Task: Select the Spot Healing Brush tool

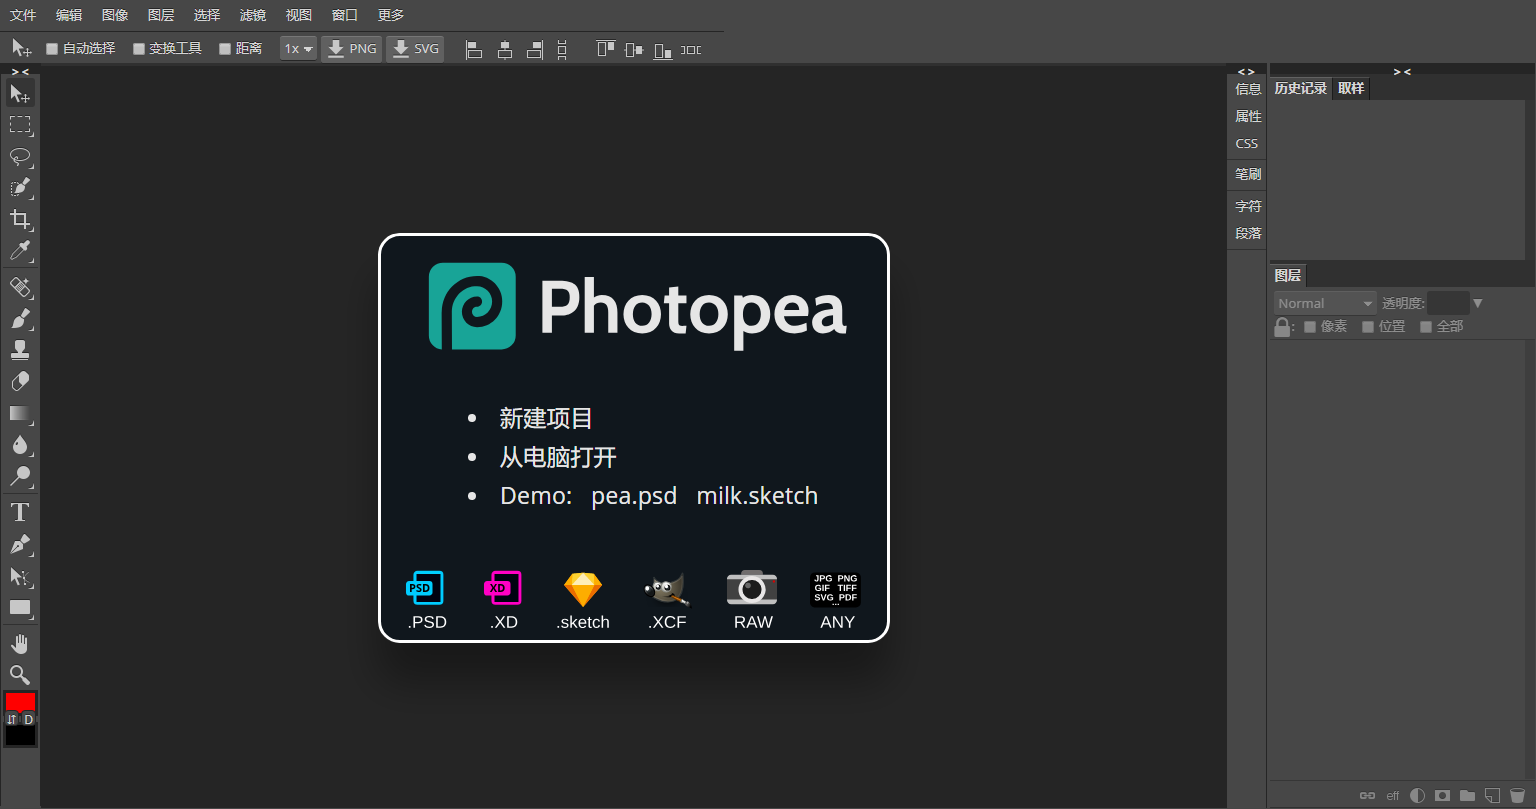Action: pos(20,288)
